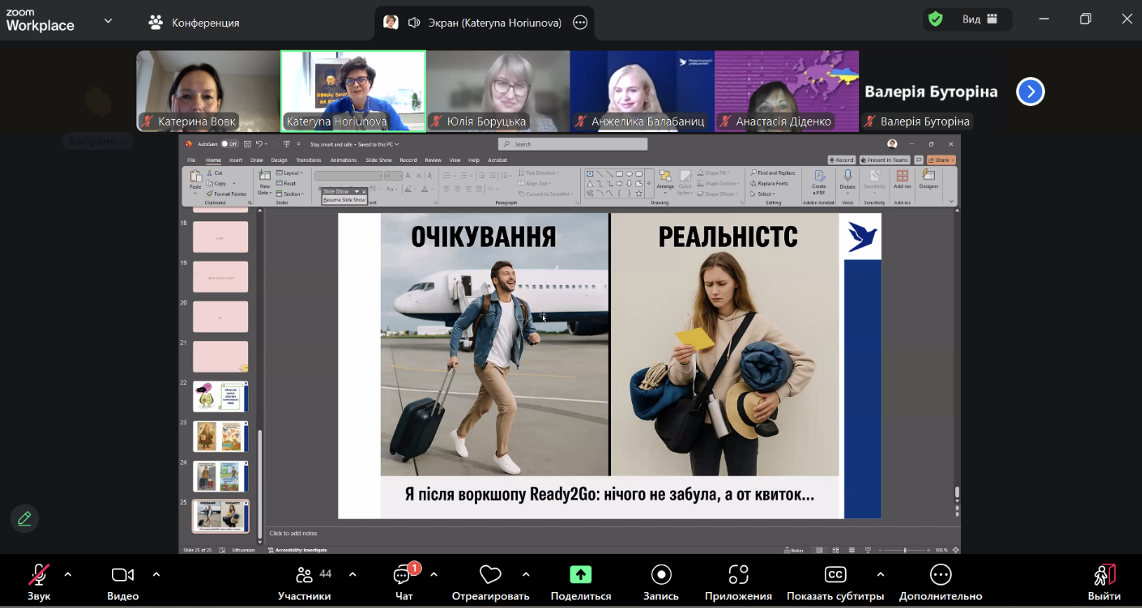The width and height of the screenshot is (1142, 608).
Task: Toggle camera with Видео button
Action: click(x=122, y=576)
